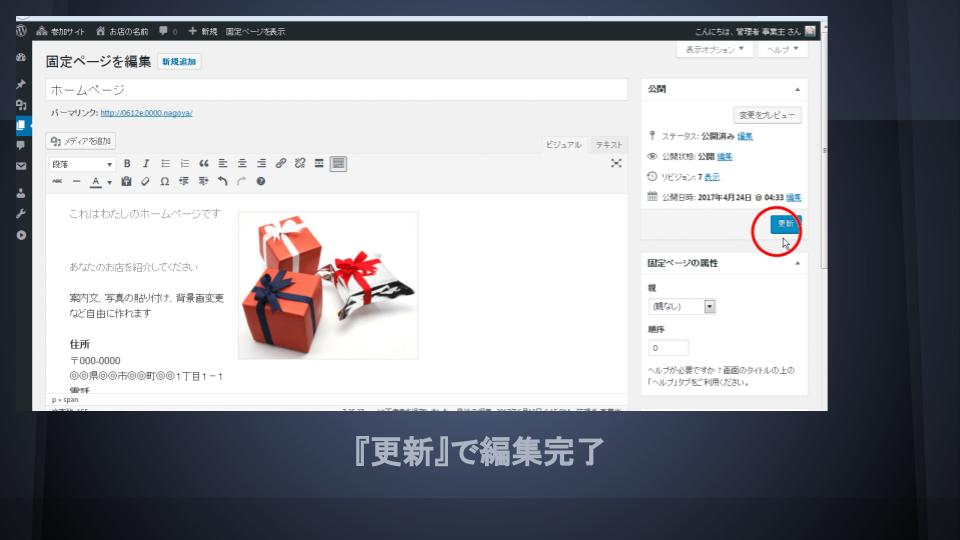Insert a blockquote using the quote icon

(204, 163)
